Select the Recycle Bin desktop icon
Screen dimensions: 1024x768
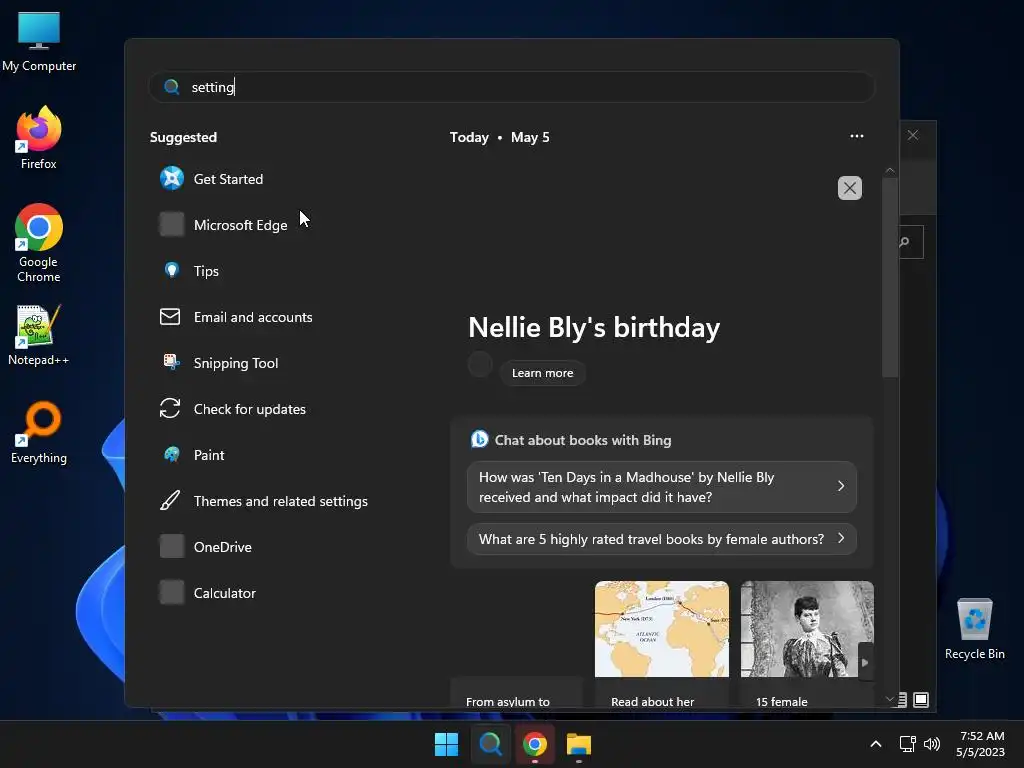pos(974,629)
